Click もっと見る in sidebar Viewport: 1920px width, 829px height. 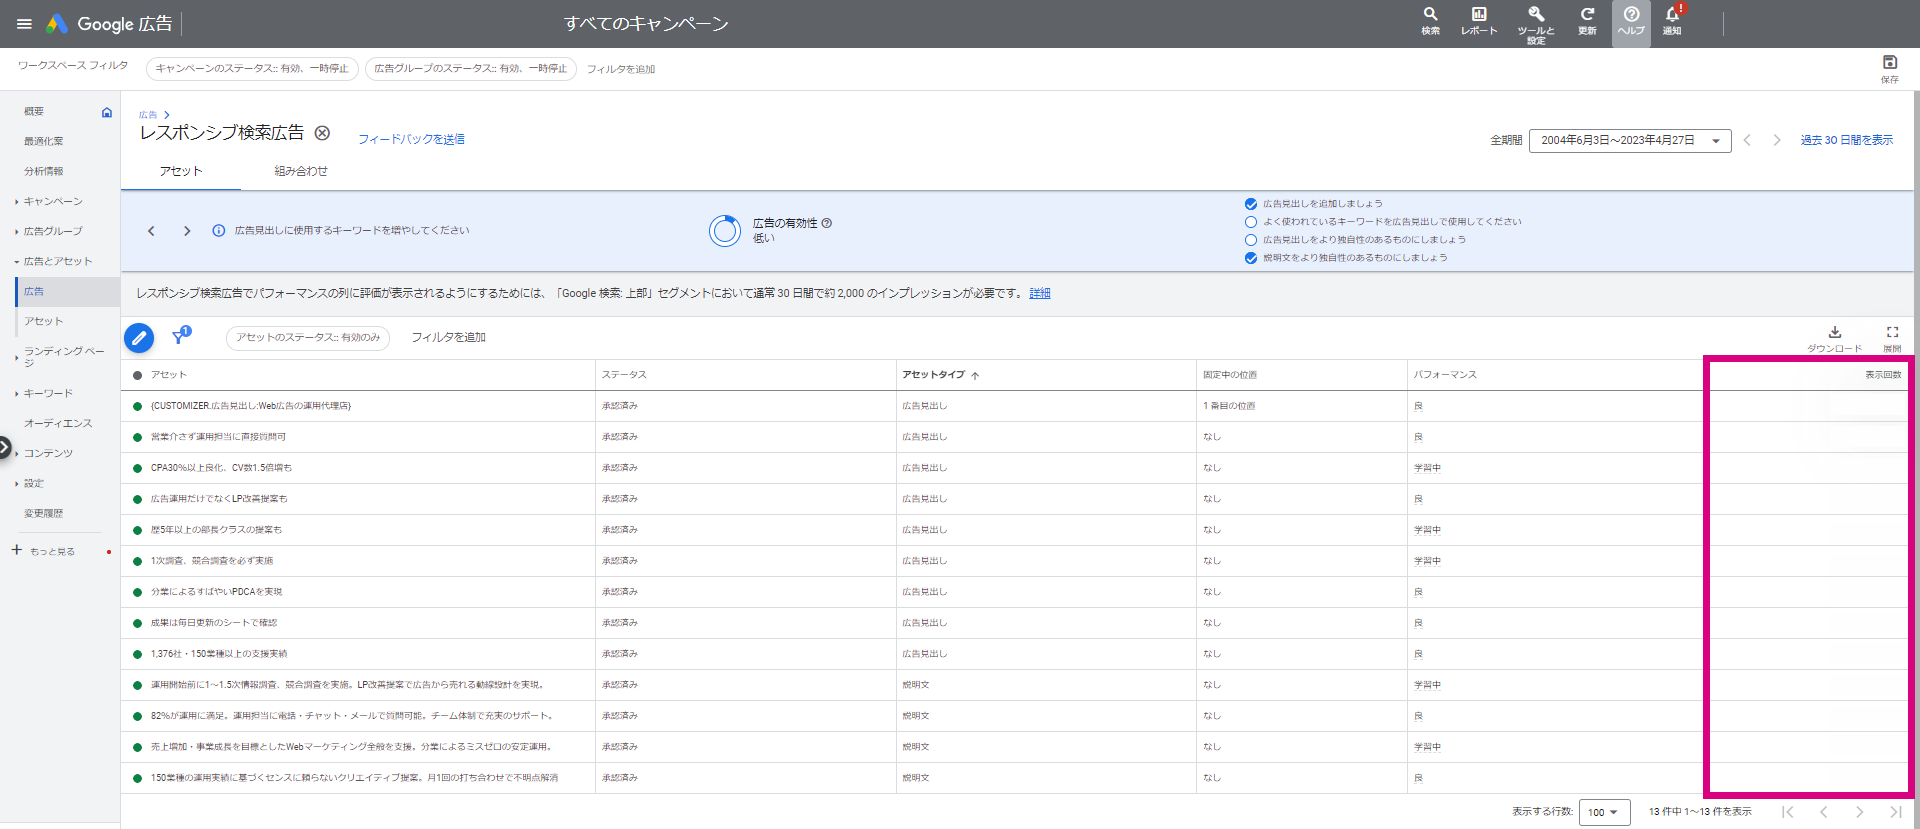52,551
